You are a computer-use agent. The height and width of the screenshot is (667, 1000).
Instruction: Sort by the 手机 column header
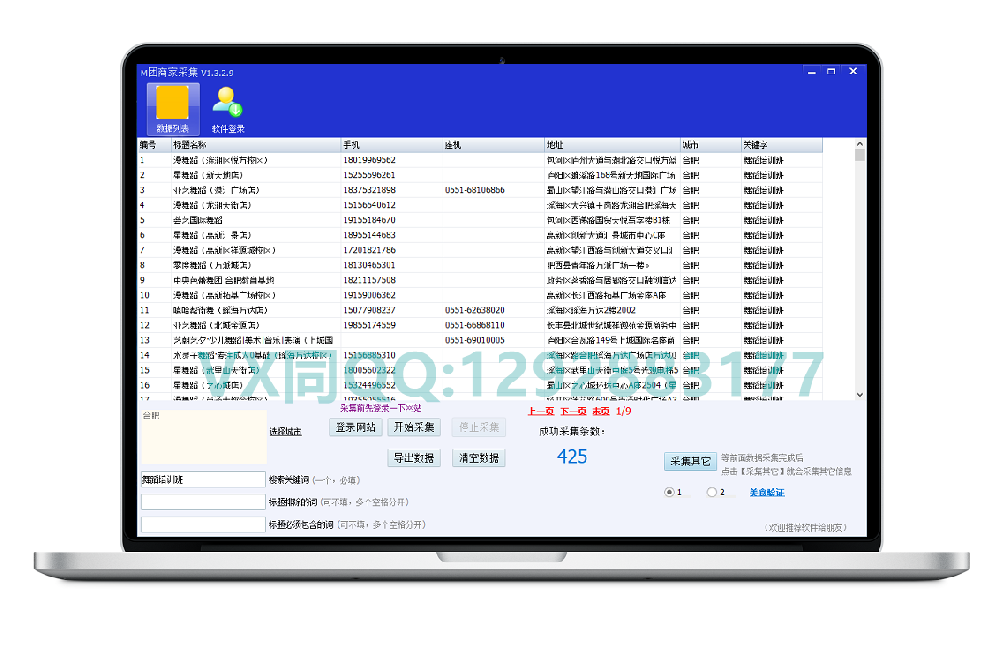pos(392,145)
